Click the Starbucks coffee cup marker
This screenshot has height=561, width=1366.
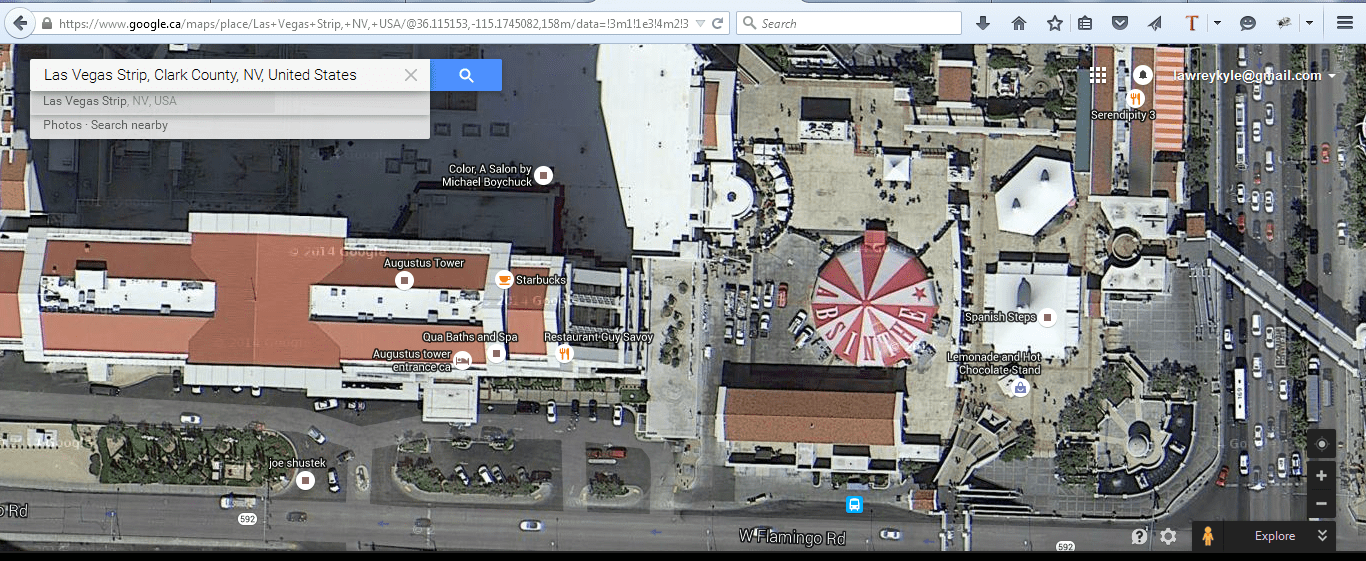(504, 280)
